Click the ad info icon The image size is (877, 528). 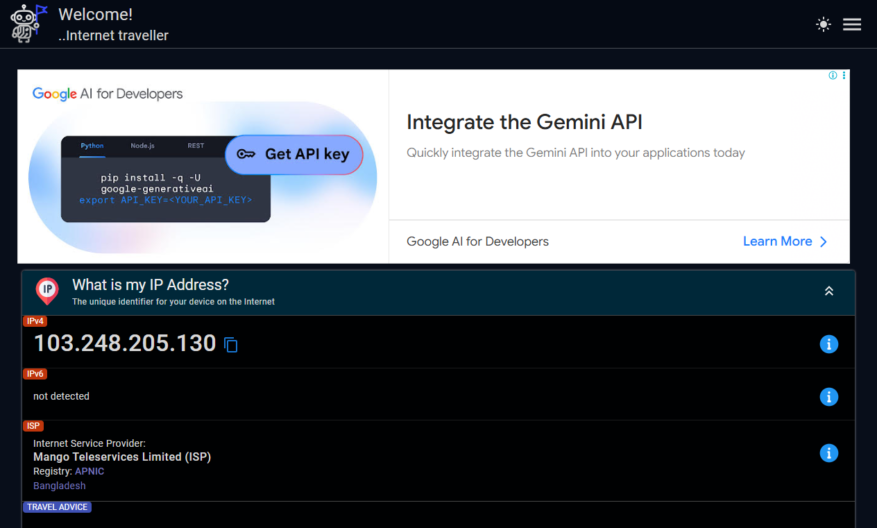point(832,76)
